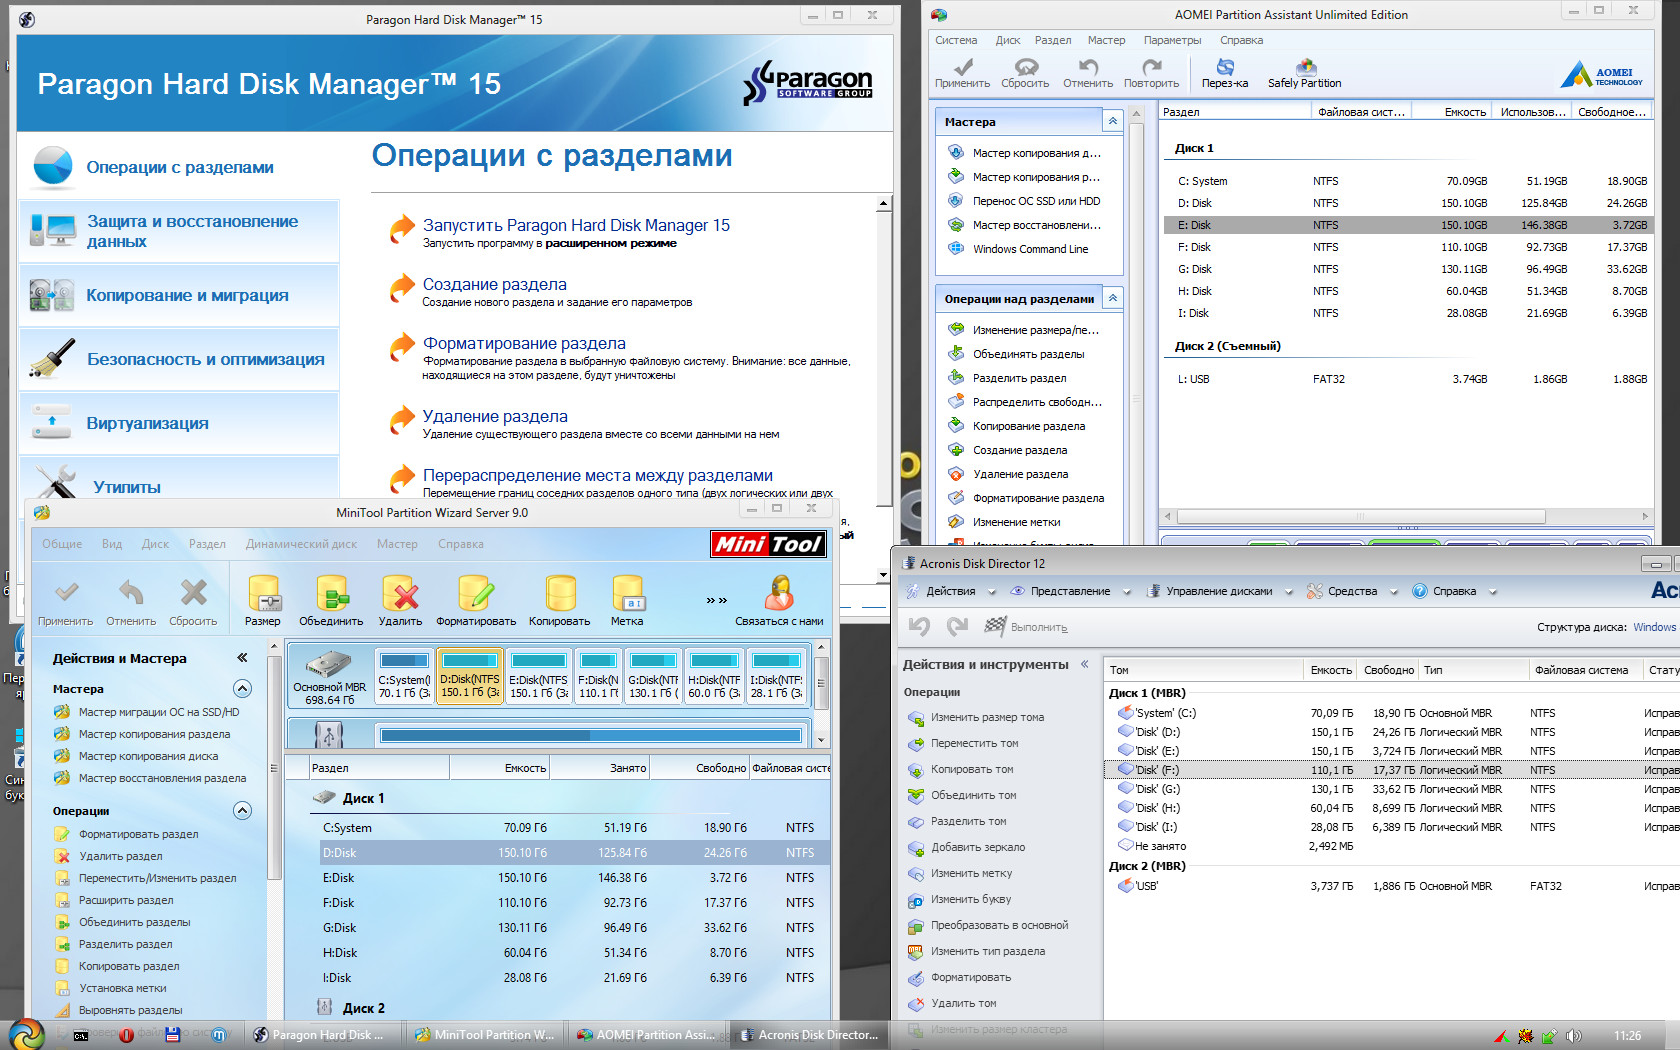The image size is (1680, 1050).
Task: Click volume speaker icon in system tray
Action: (x=1573, y=1036)
